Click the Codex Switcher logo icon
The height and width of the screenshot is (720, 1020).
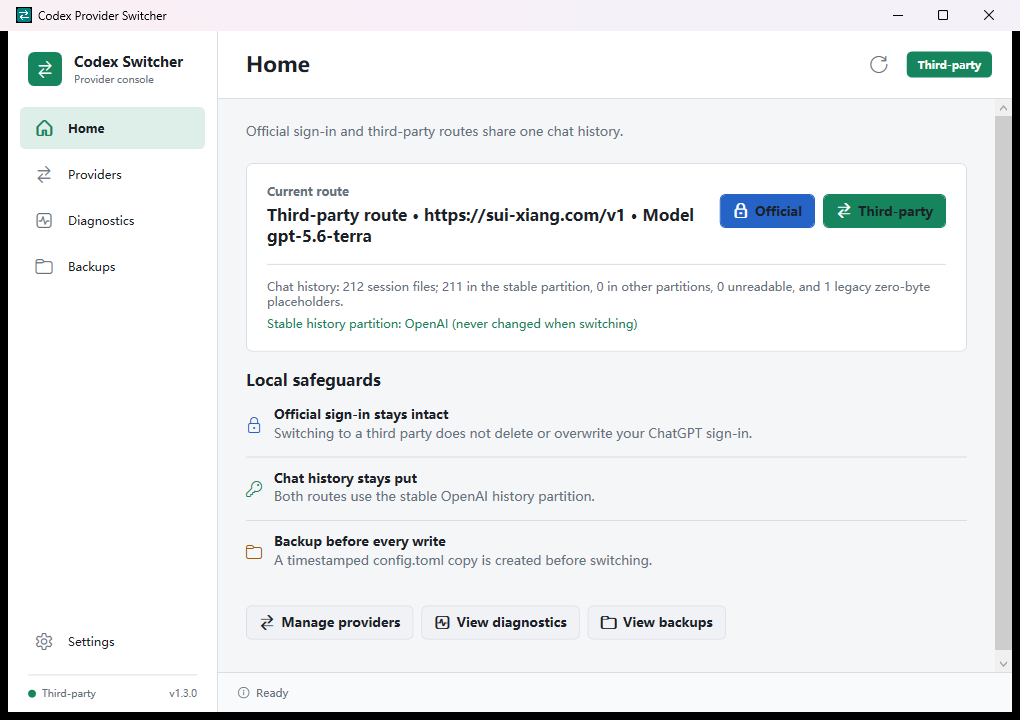[45, 69]
